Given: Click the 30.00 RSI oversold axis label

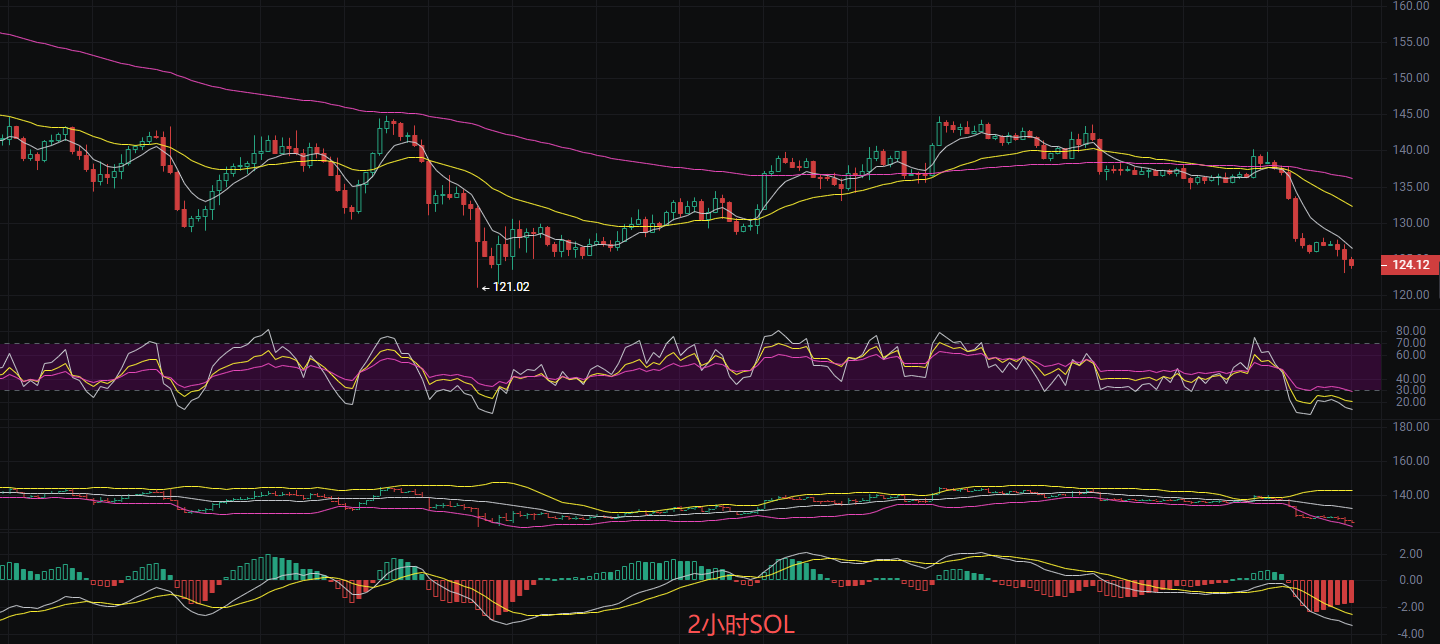Looking at the screenshot, I should 1411,390.
